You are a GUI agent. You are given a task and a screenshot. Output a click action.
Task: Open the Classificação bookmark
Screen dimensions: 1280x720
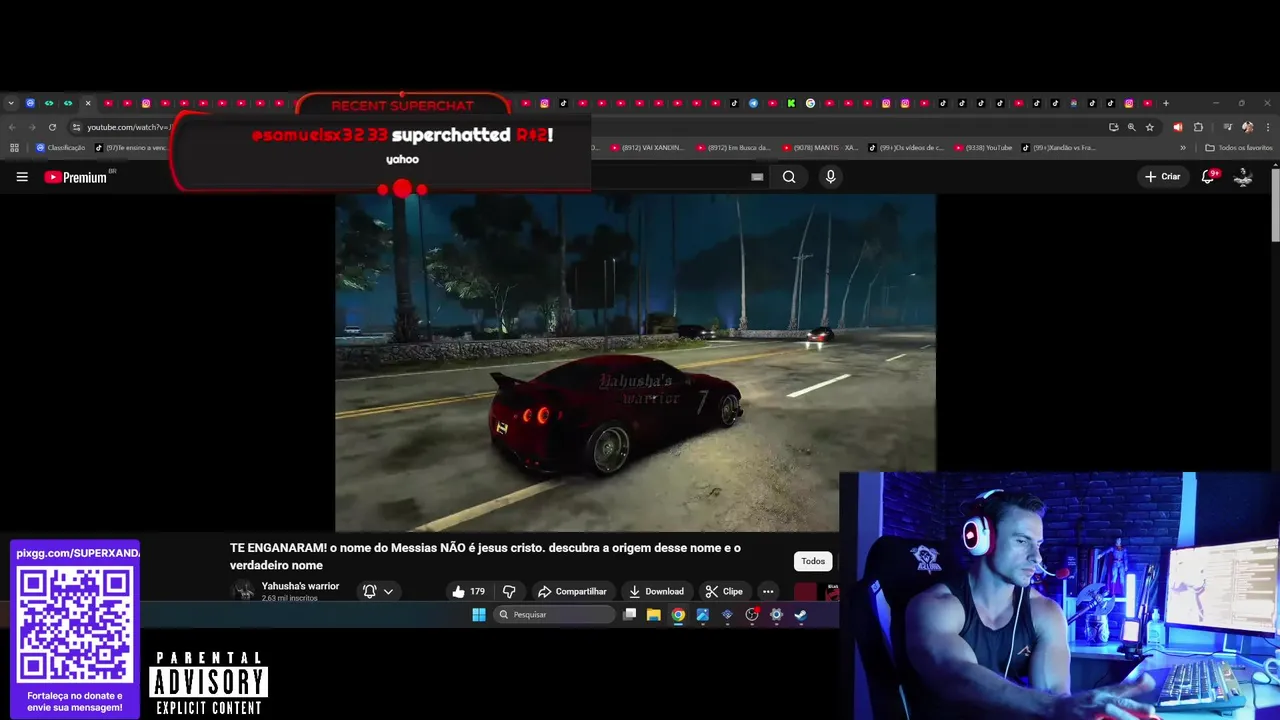60,148
